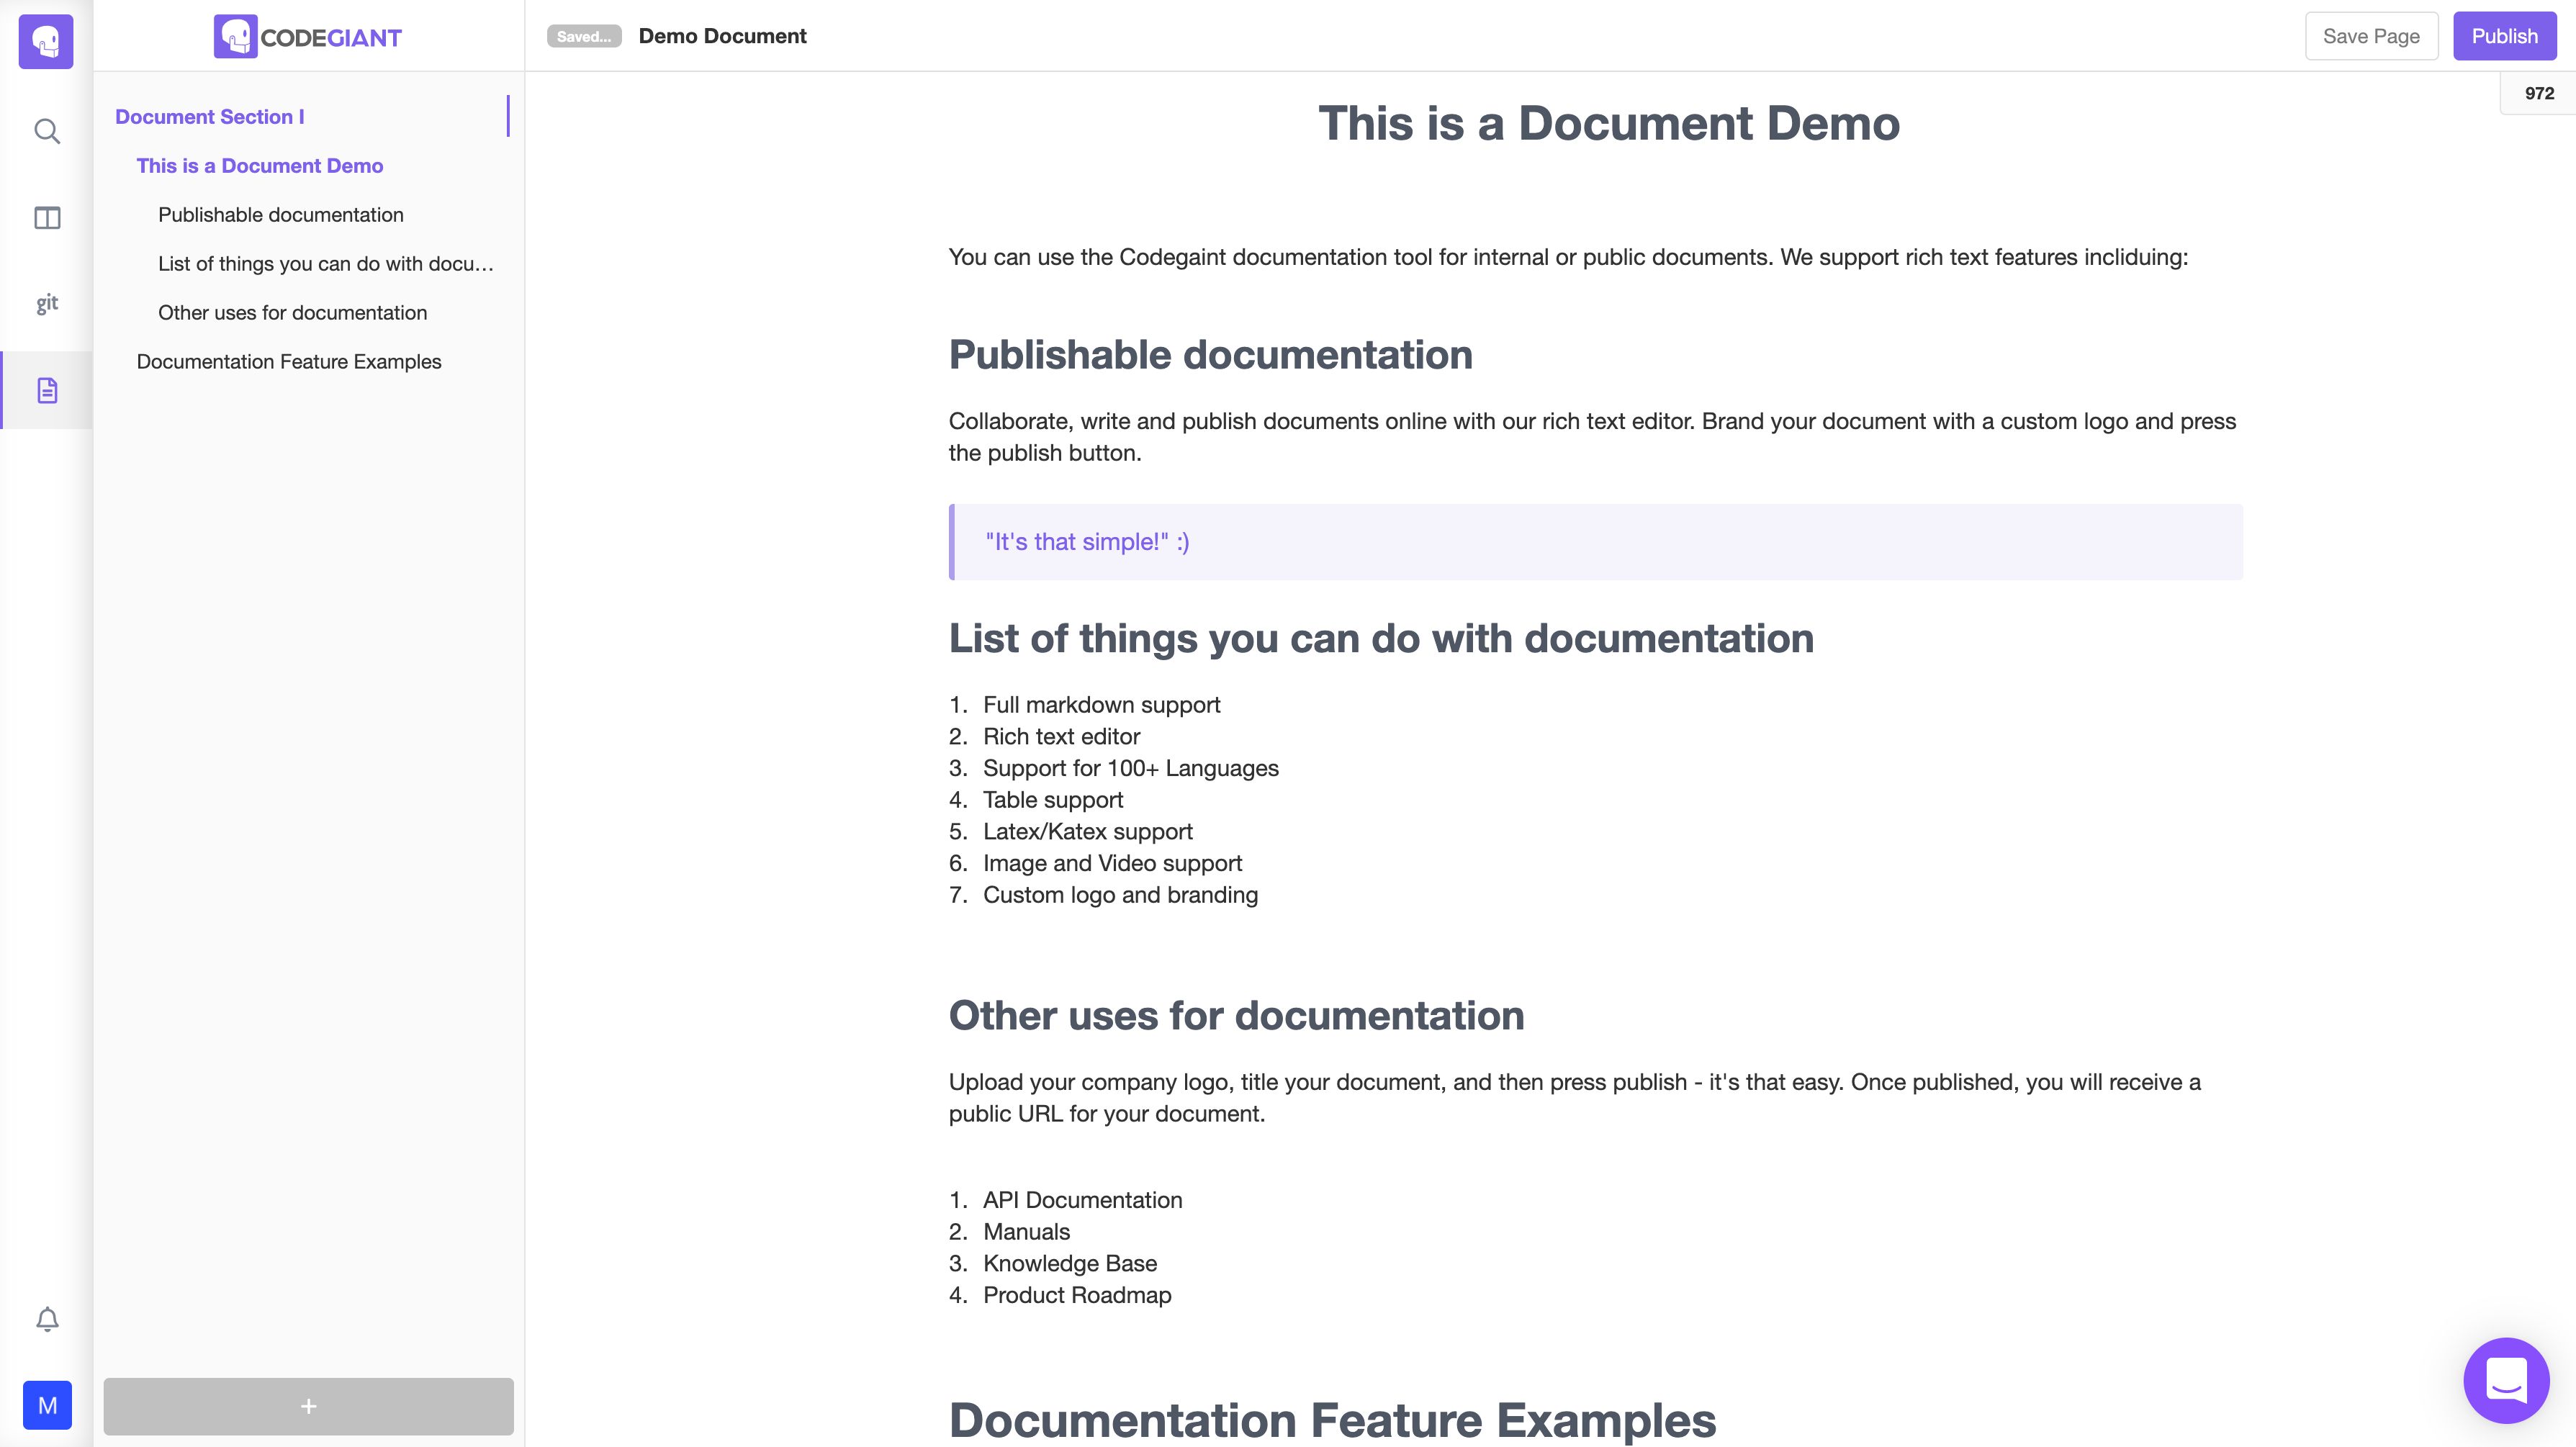Screen dimensions: 2576x1447
Task: Click the CODEGIANT logo
Action: tap(308, 37)
